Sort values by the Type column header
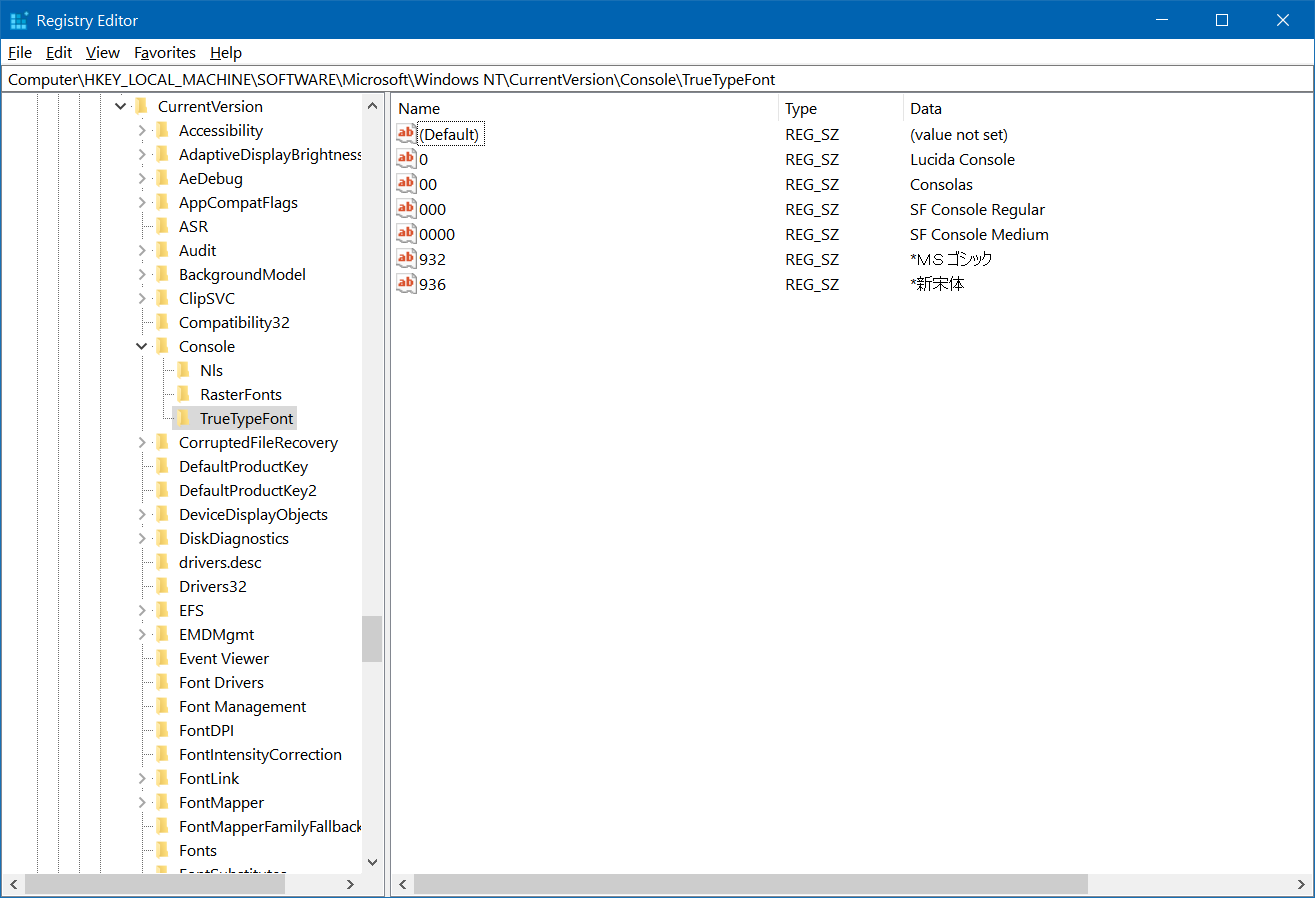 pos(840,108)
